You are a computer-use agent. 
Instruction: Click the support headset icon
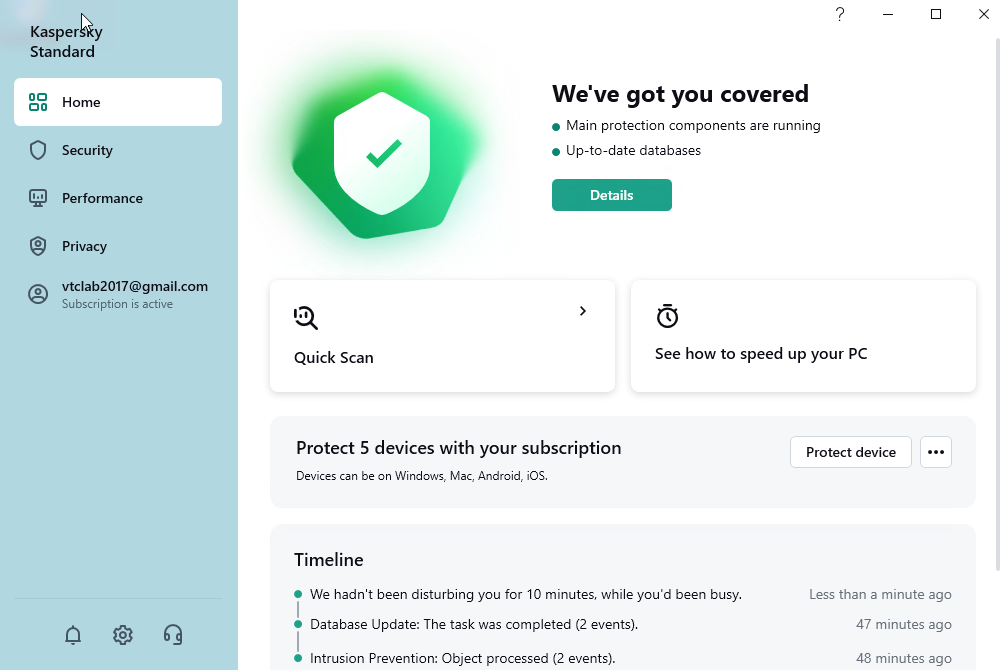pyautogui.click(x=173, y=635)
